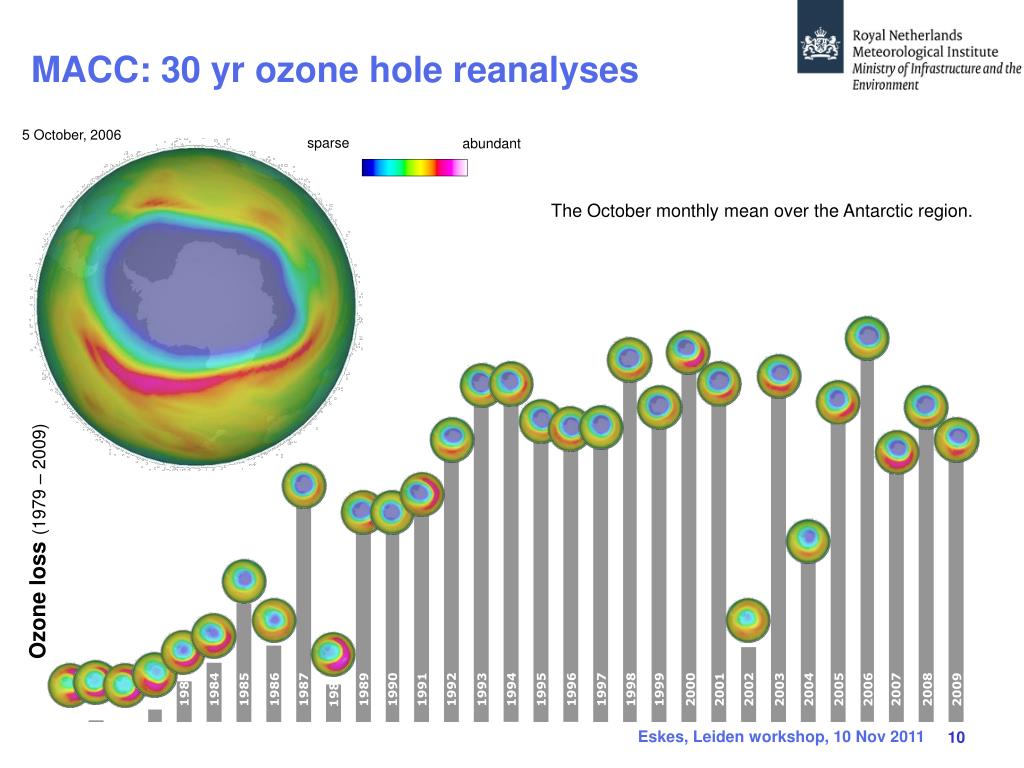Select the ozone globe thumbnail above the 2003 bar

(779, 376)
